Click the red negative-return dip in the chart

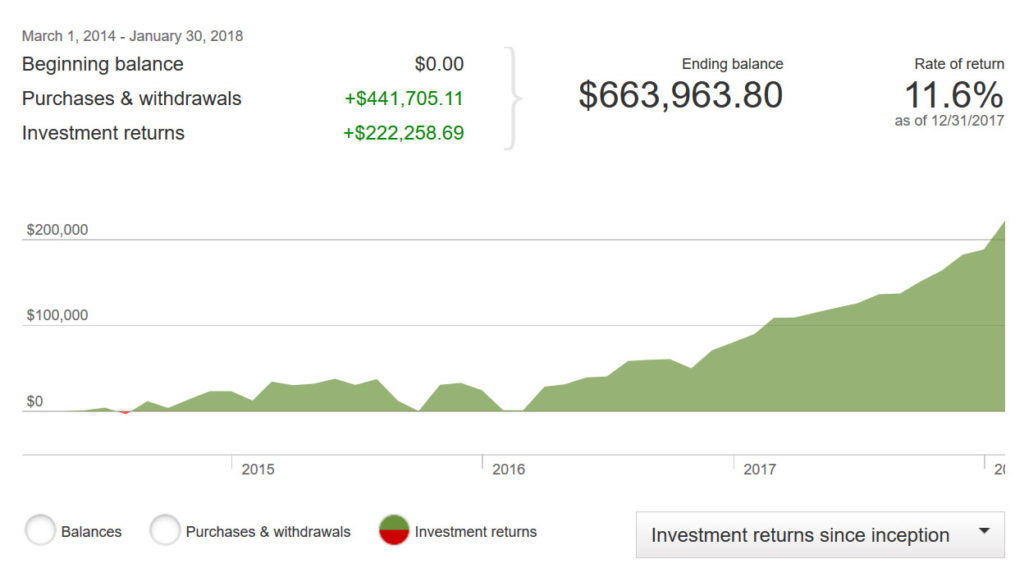124,411
